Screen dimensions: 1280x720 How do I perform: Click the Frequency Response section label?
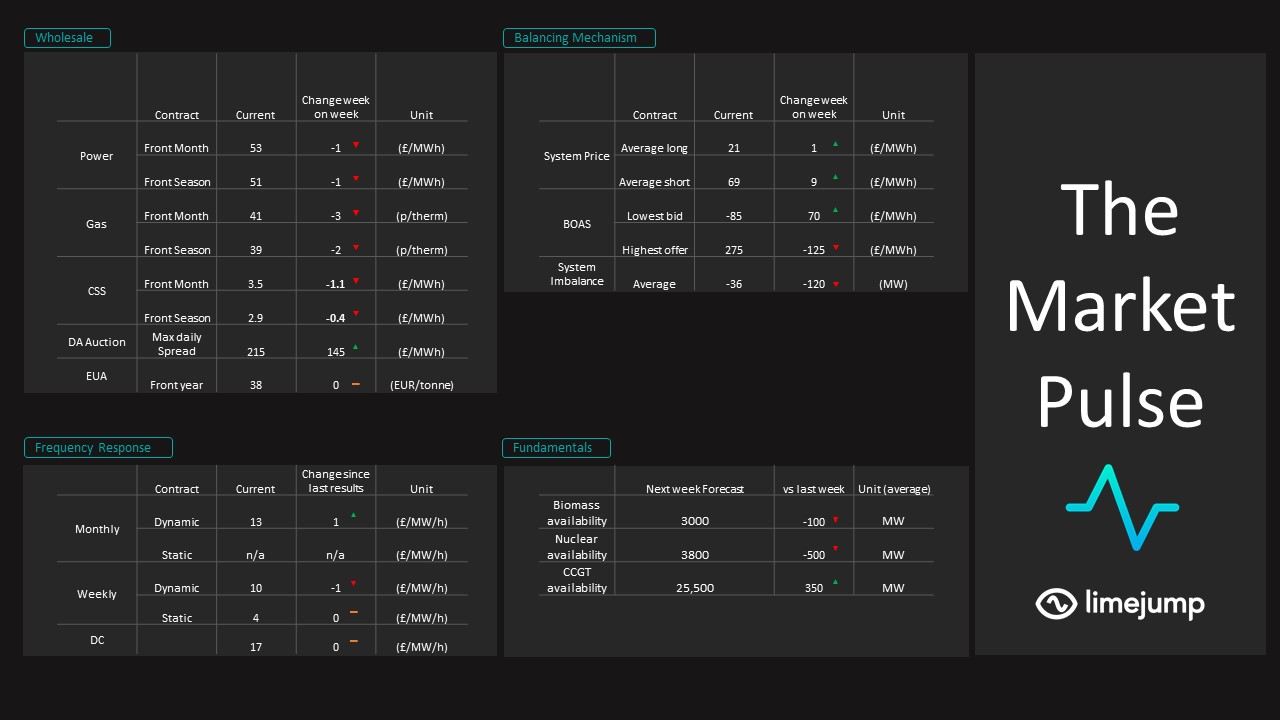(x=98, y=447)
